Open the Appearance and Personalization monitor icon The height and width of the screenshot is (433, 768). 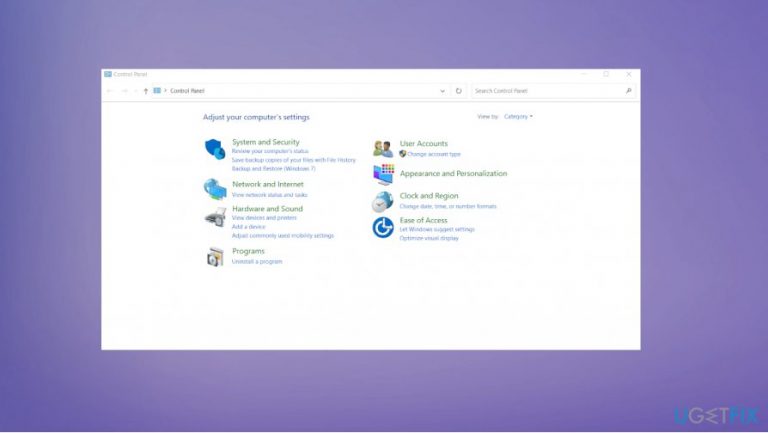[x=383, y=174]
